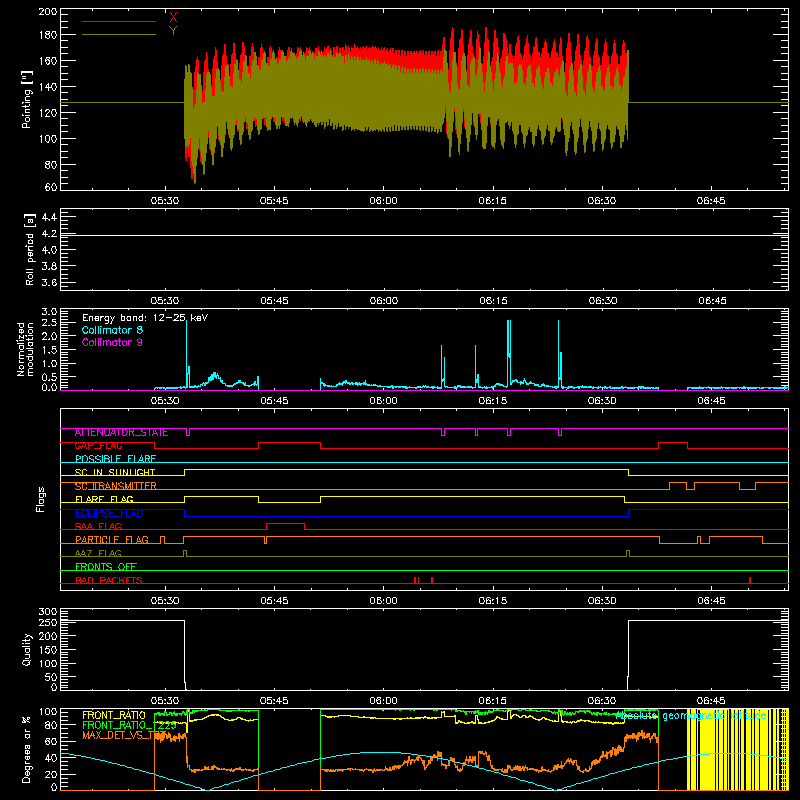Click the GAP_FLAG label
Screen dimensions: 800x800
pos(98,446)
